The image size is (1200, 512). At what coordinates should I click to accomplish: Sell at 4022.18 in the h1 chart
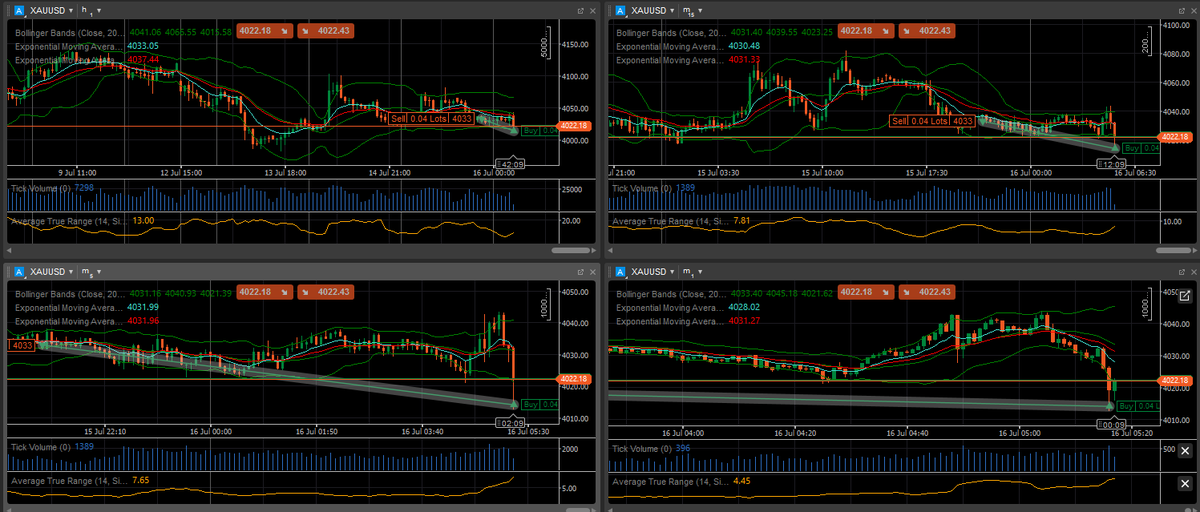pos(264,31)
